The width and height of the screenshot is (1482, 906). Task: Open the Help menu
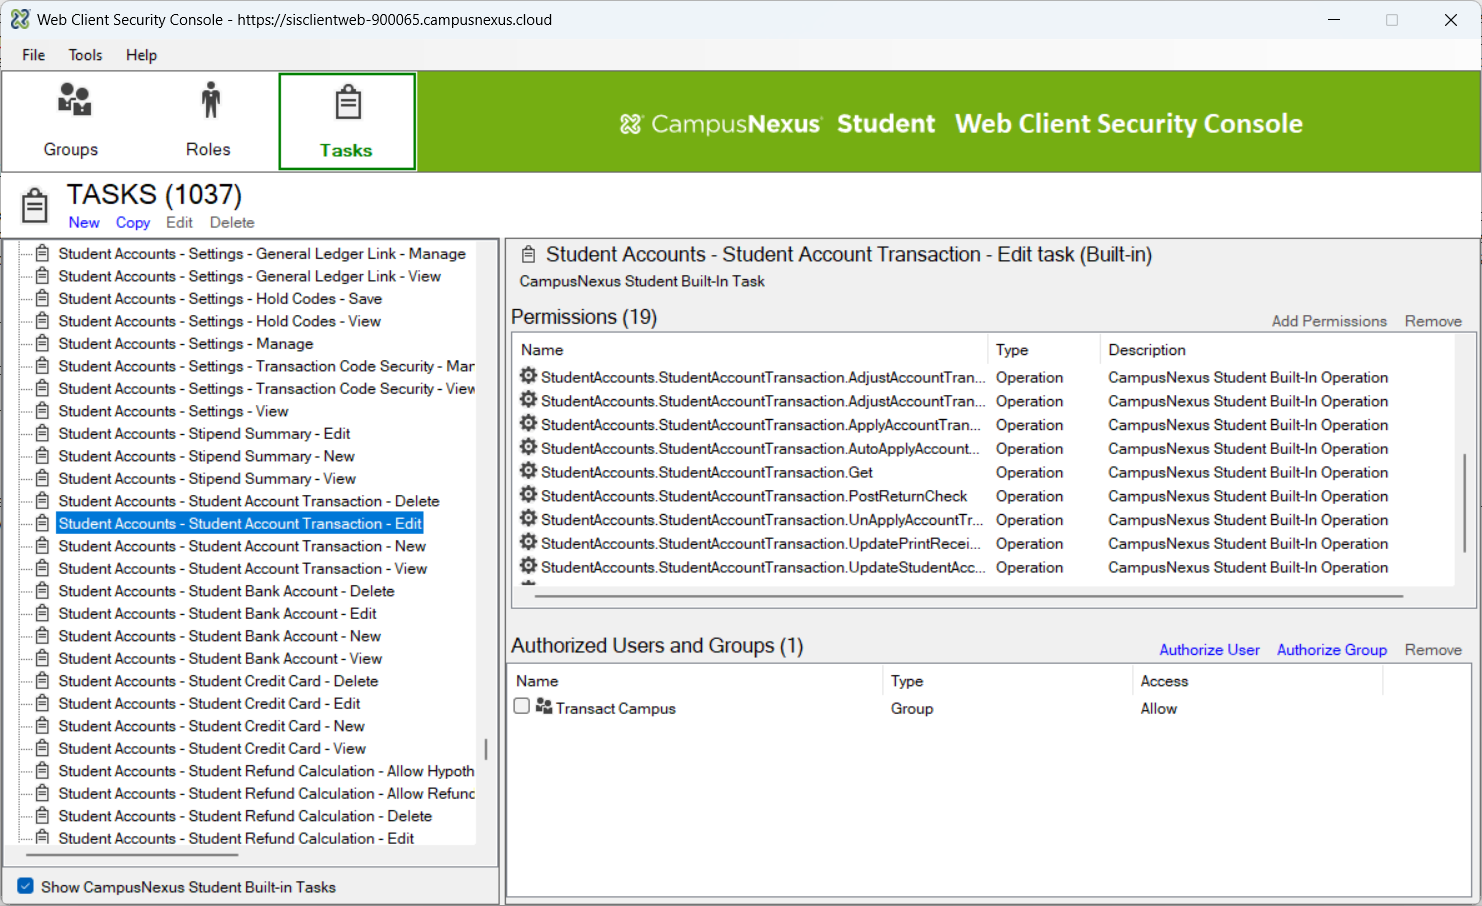141,55
